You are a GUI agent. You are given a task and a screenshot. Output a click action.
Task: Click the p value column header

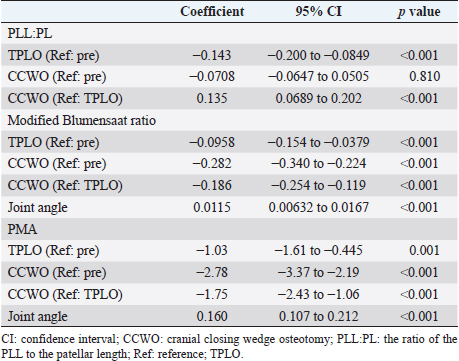(419, 12)
